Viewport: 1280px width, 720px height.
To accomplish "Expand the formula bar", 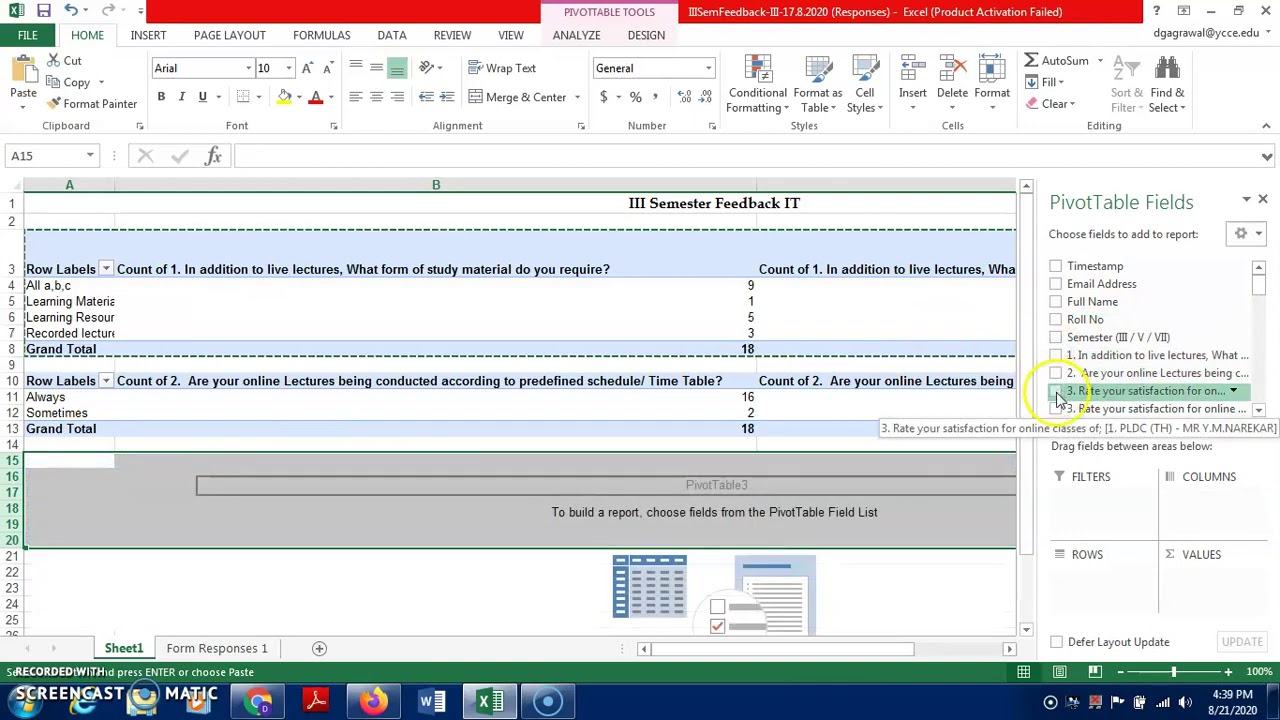I will pyautogui.click(x=1267, y=156).
